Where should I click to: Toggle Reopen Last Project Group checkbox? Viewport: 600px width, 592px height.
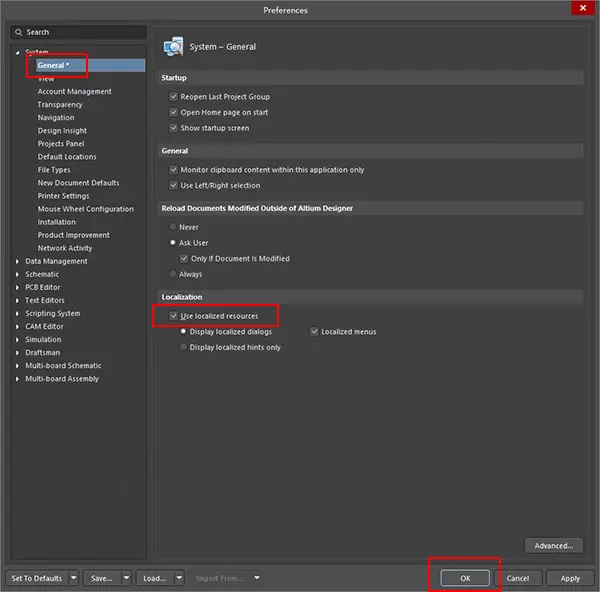tap(173, 97)
